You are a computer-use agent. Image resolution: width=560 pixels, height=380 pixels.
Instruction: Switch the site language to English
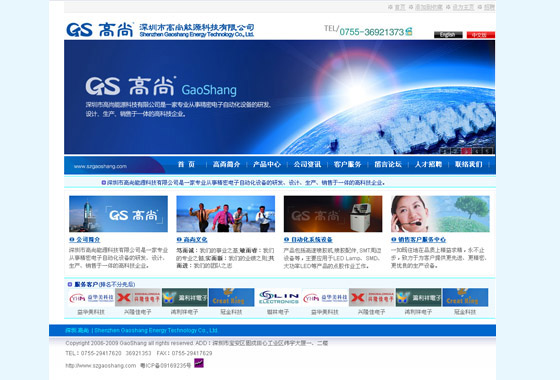(x=448, y=35)
